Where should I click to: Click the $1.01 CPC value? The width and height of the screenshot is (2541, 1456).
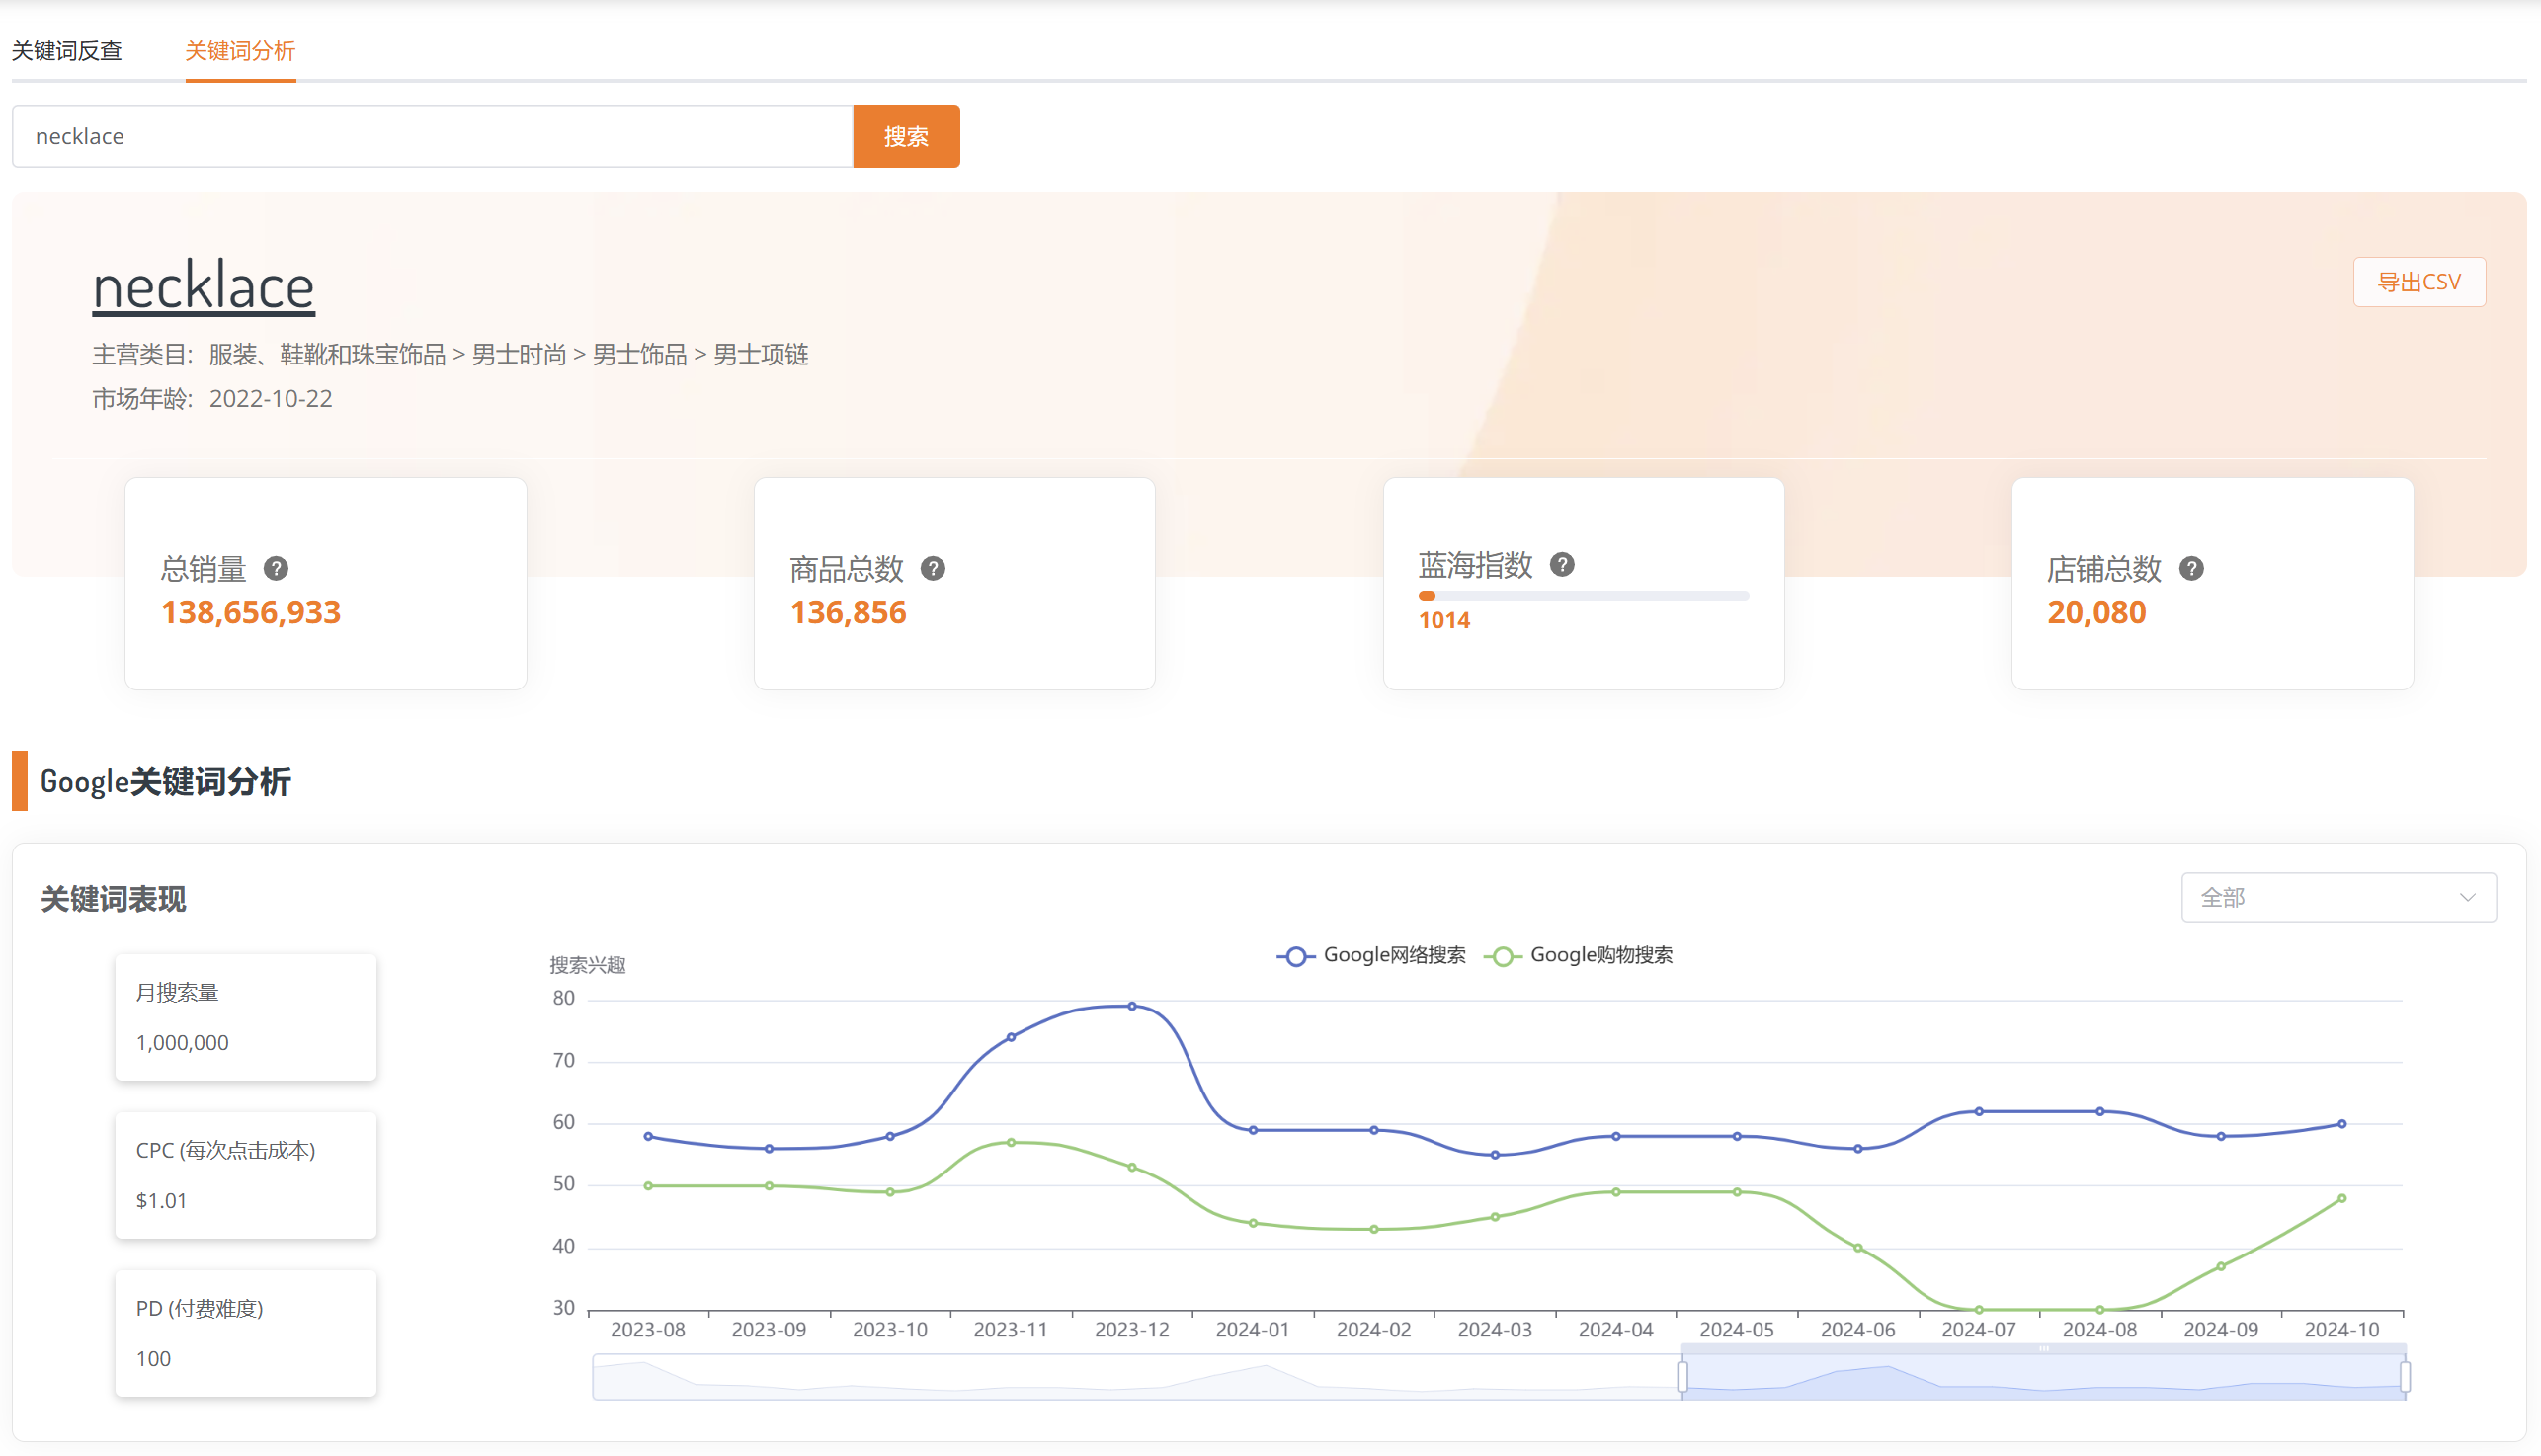click(161, 1200)
